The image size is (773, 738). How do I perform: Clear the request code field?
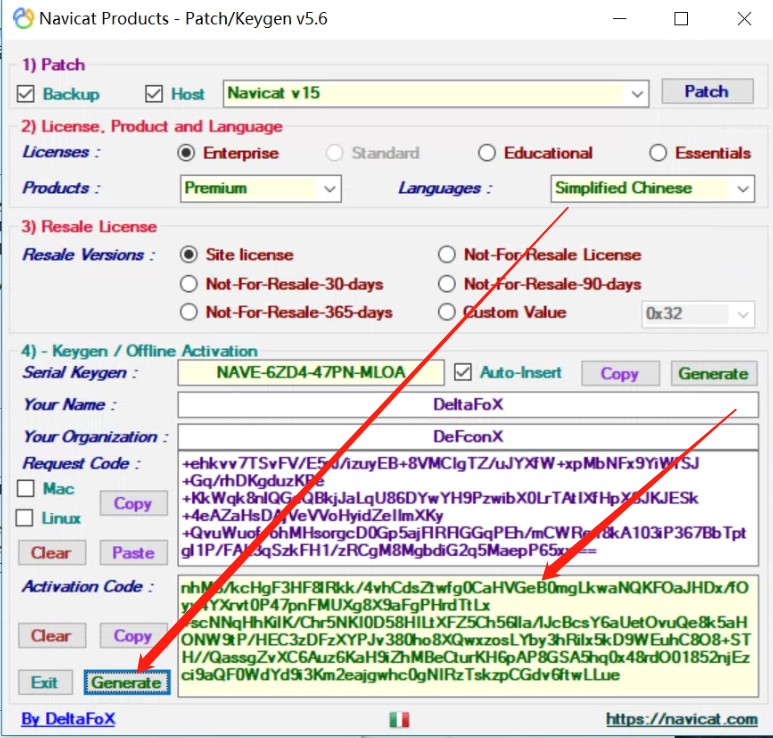(52, 553)
